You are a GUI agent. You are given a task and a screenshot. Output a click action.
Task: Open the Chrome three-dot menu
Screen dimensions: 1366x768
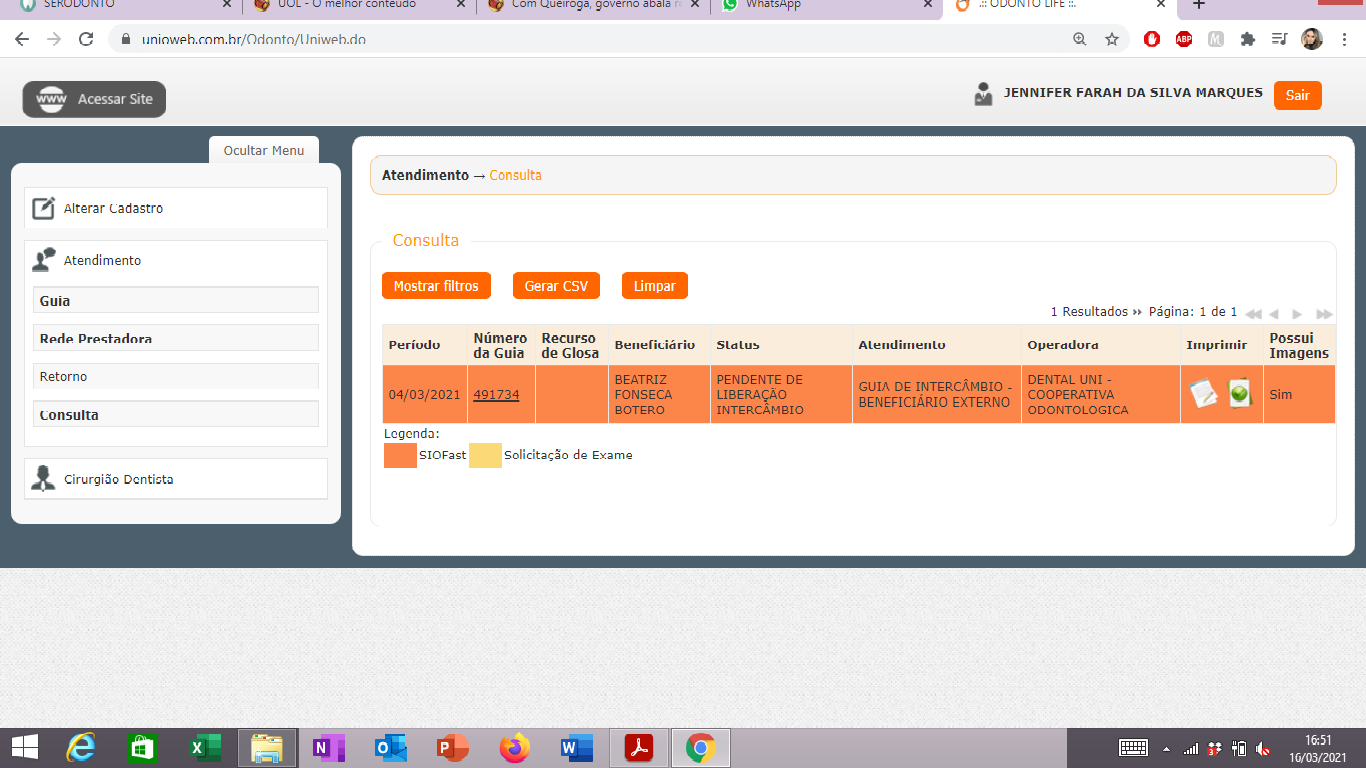[x=1343, y=39]
